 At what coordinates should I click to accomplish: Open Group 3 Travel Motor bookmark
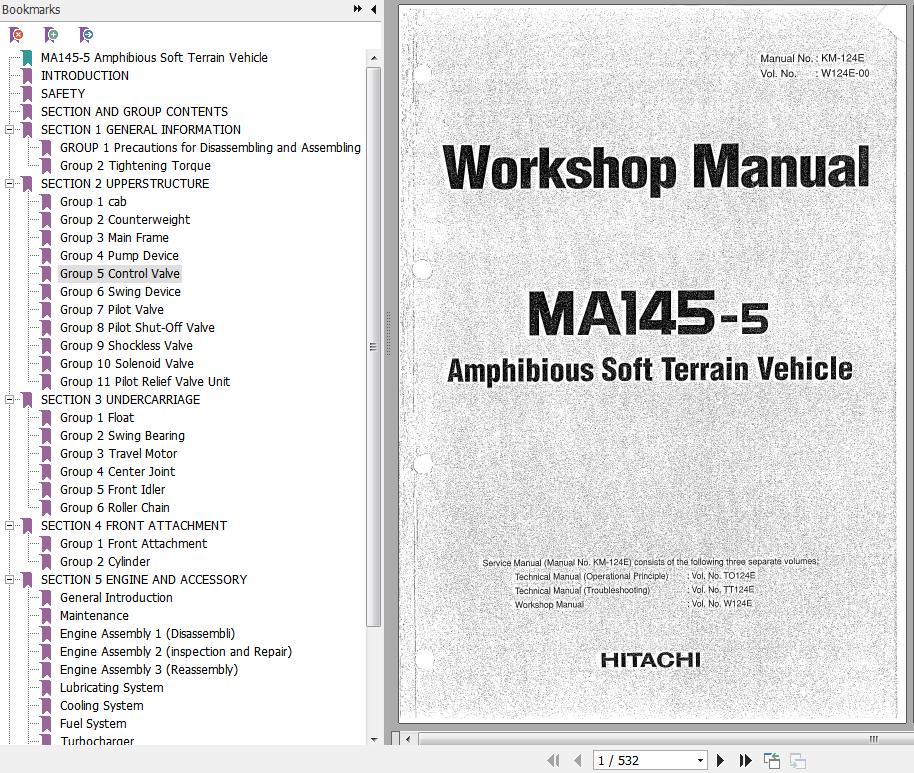point(118,454)
